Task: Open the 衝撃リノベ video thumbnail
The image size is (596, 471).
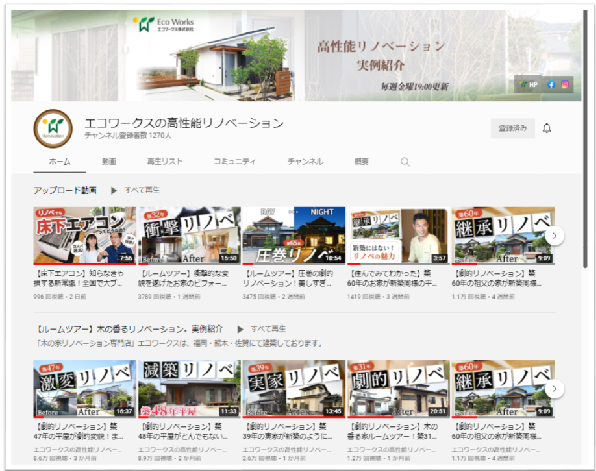Action: pos(189,235)
